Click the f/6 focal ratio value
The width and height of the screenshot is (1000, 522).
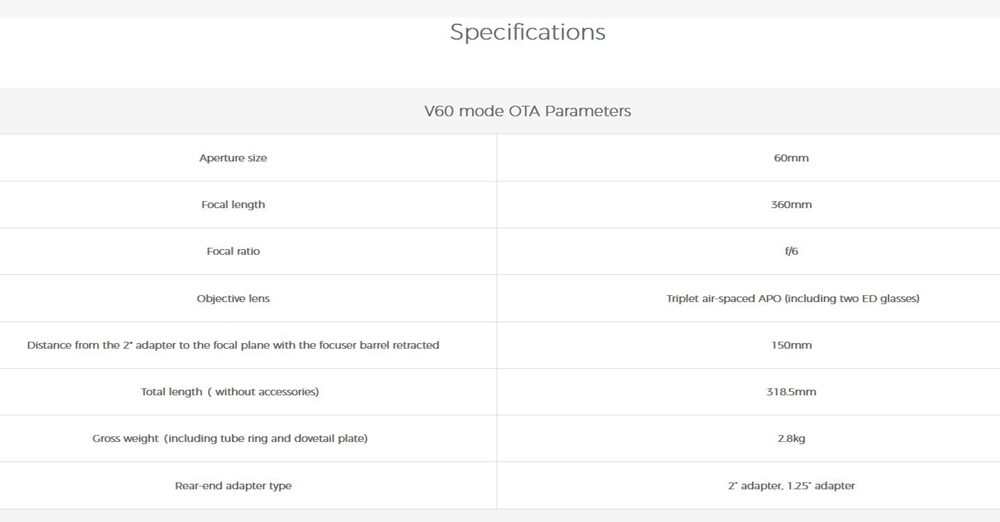(x=791, y=251)
